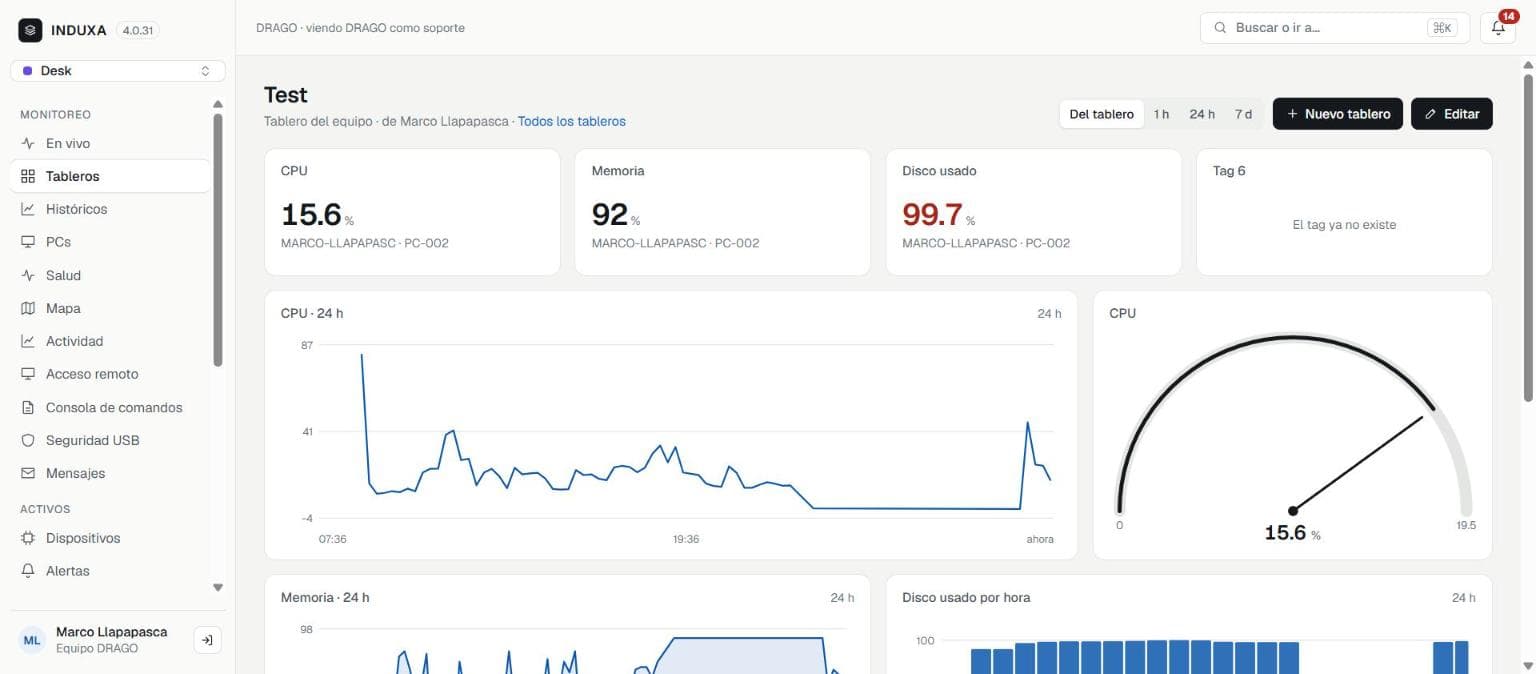Click the Actividad graph icon
1536x674 pixels.
(28, 341)
